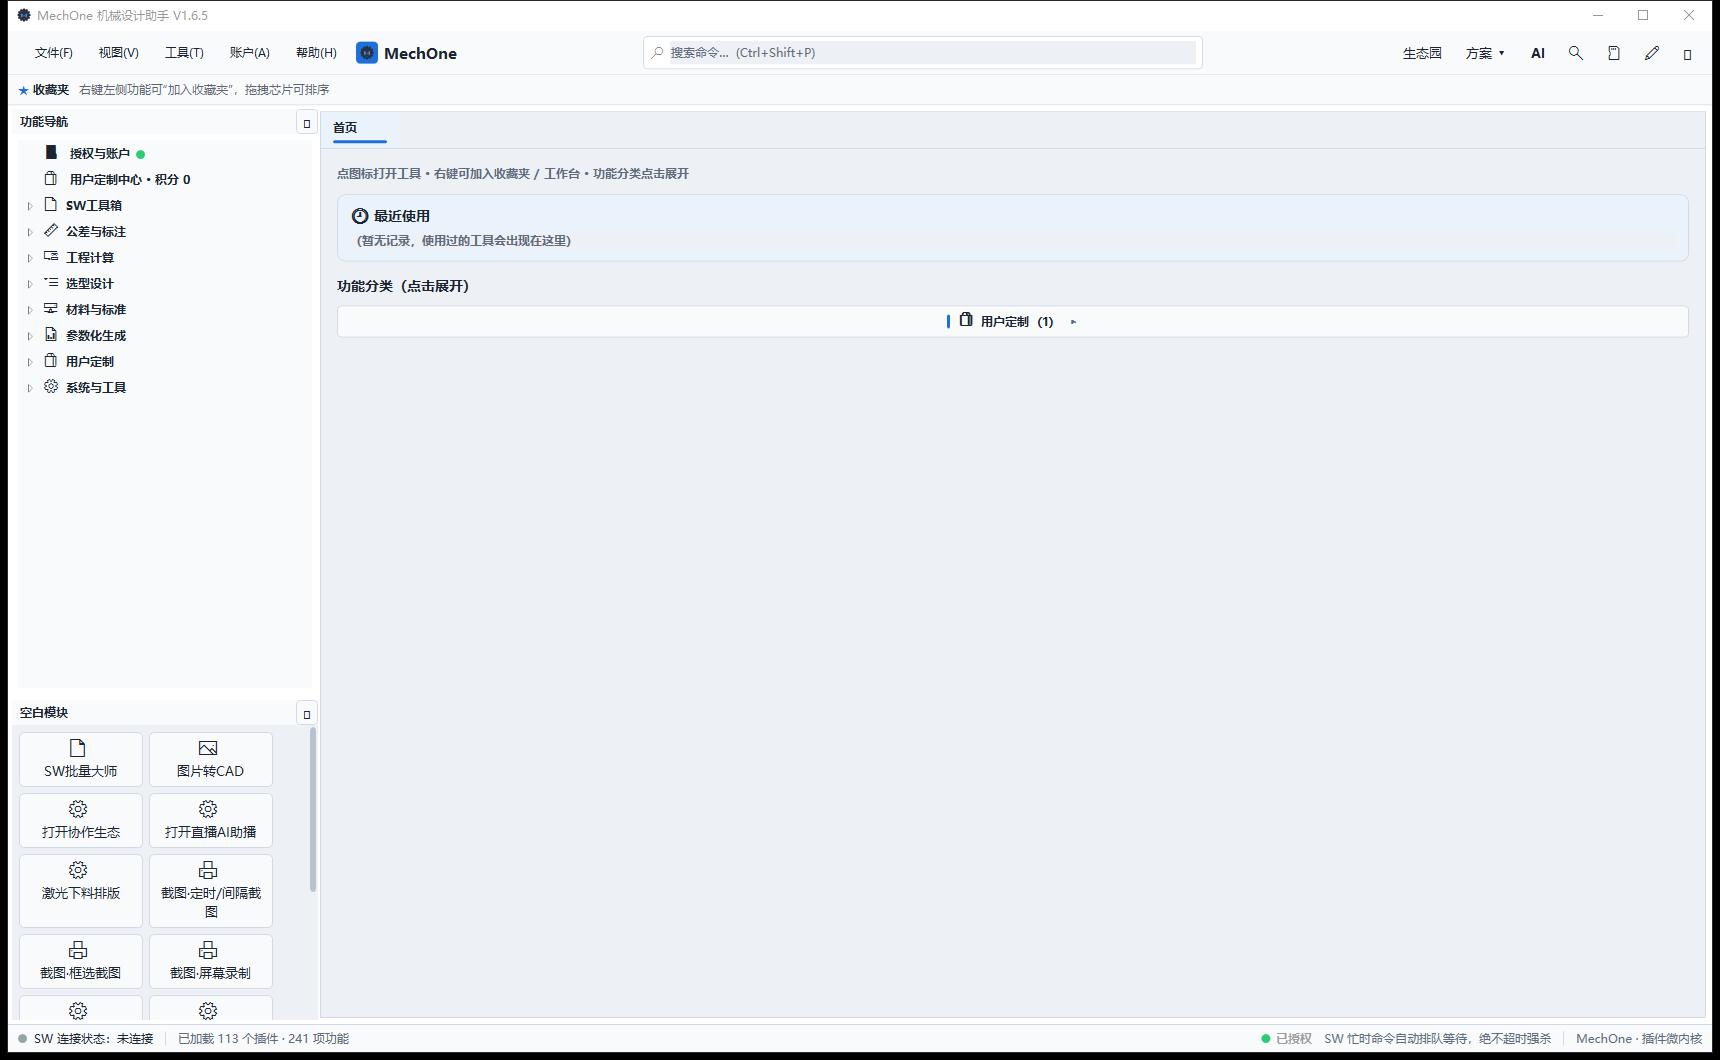Click the clipboard icon in top toolbar
Viewport: 1720px width, 1060px height.
(1614, 53)
